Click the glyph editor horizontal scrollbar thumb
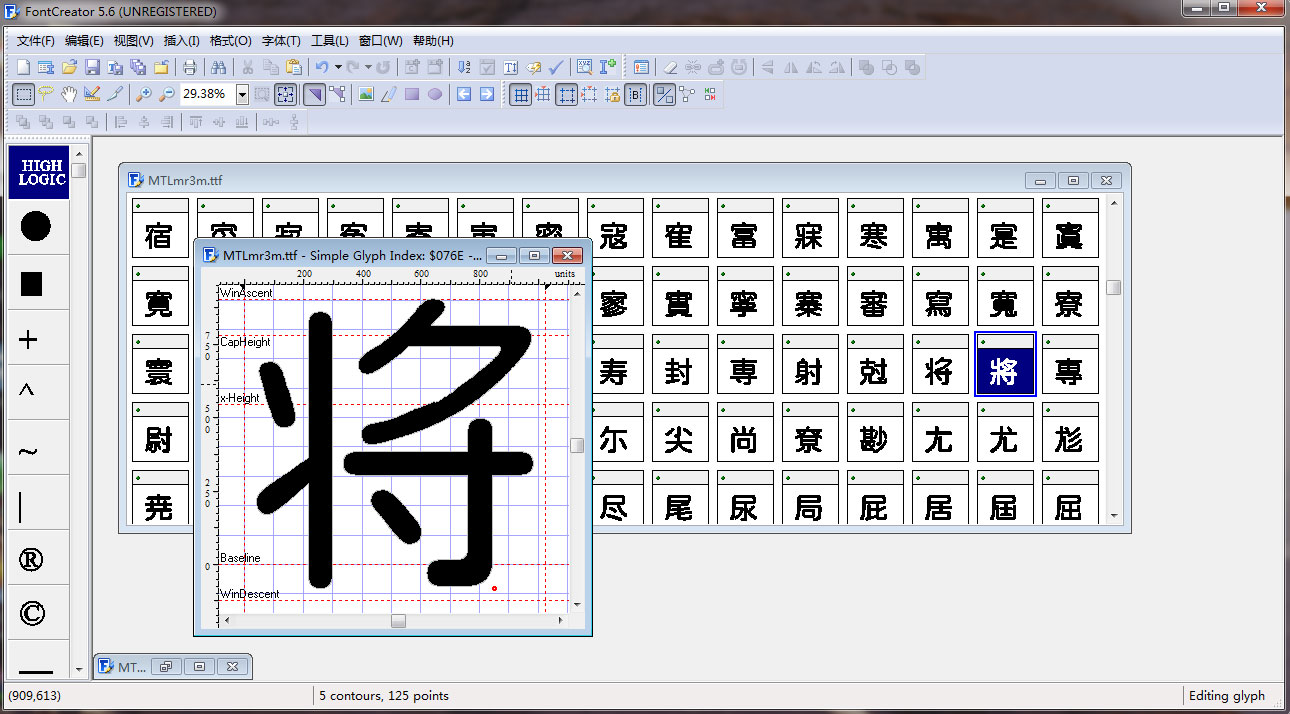Image resolution: width=1290 pixels, height=714 pixels. coord(398,621)
